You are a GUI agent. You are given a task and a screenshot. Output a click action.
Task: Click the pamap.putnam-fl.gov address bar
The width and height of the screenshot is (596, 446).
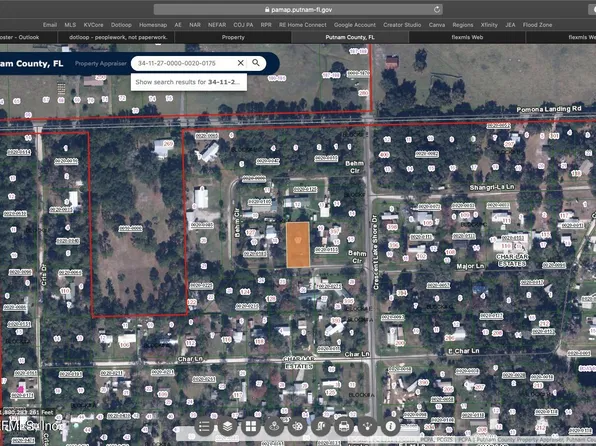298,10
